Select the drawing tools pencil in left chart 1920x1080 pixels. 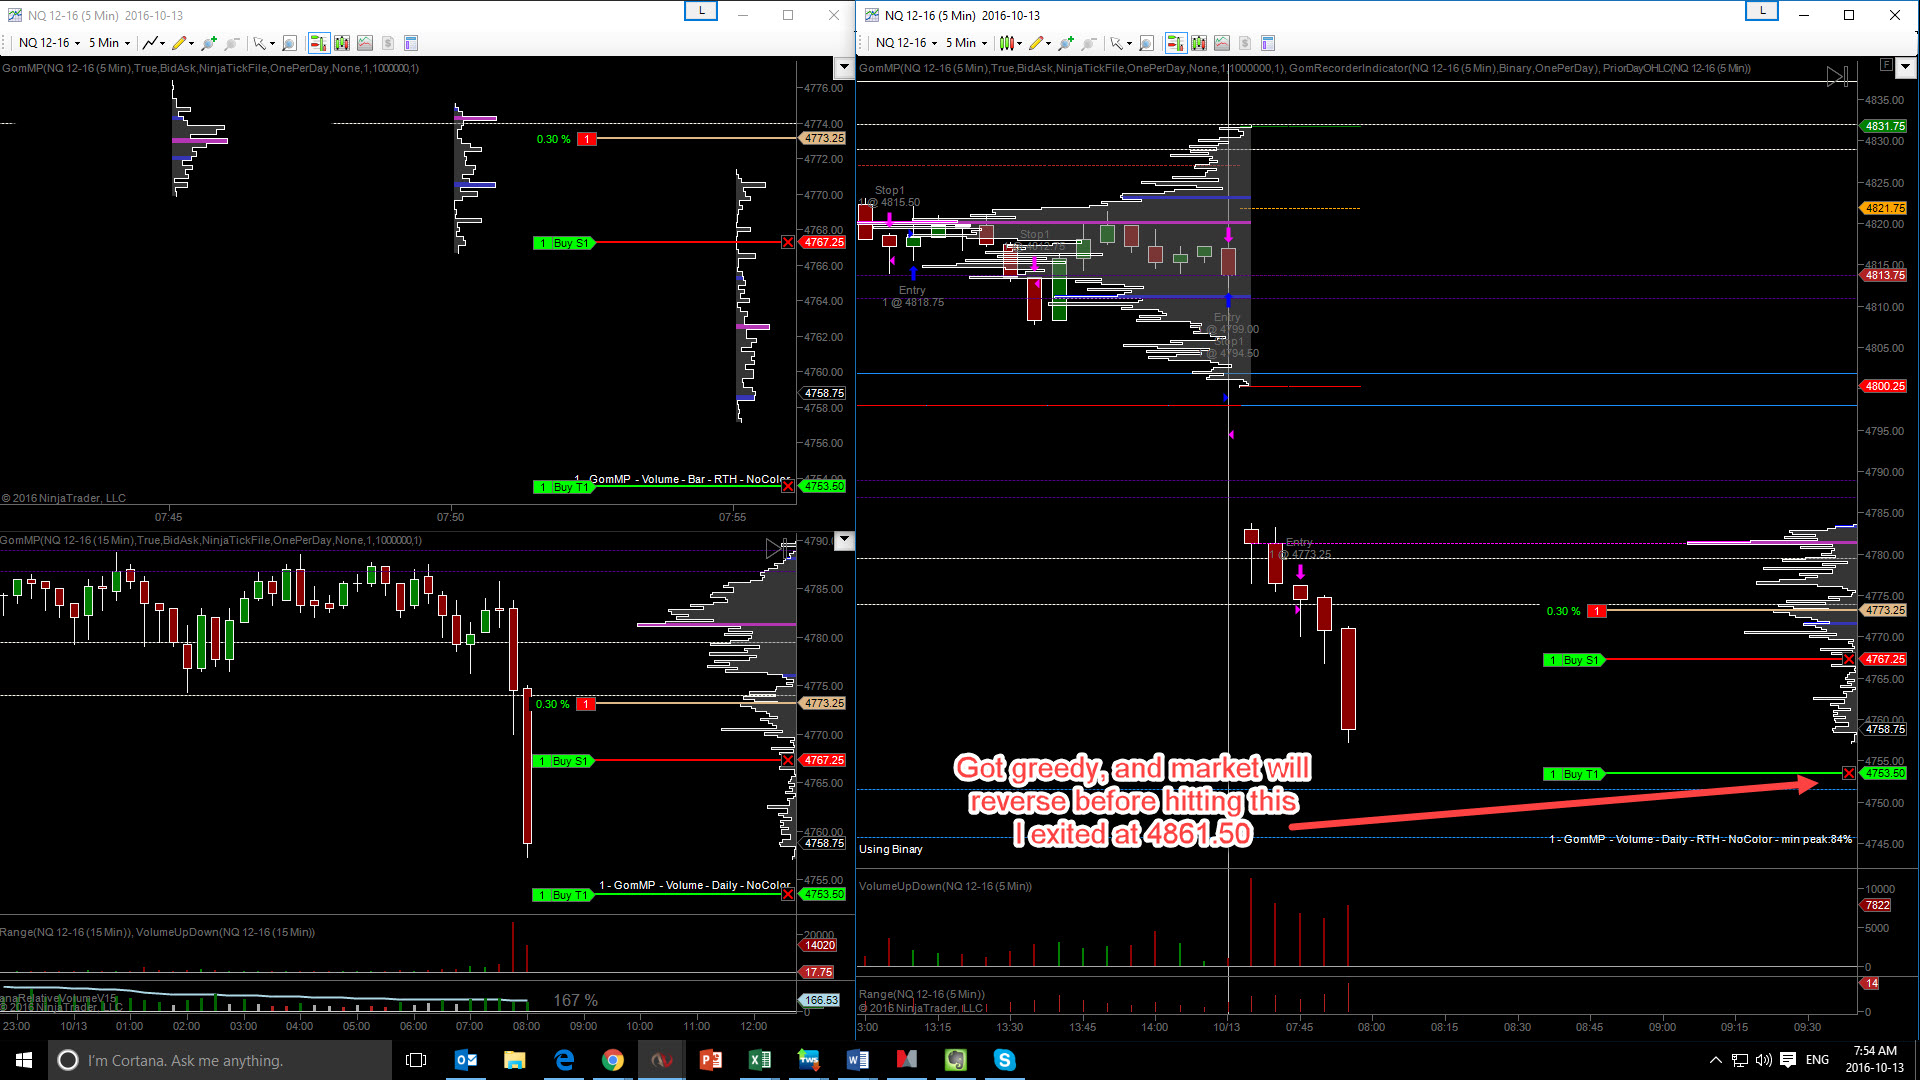(181, 43)
